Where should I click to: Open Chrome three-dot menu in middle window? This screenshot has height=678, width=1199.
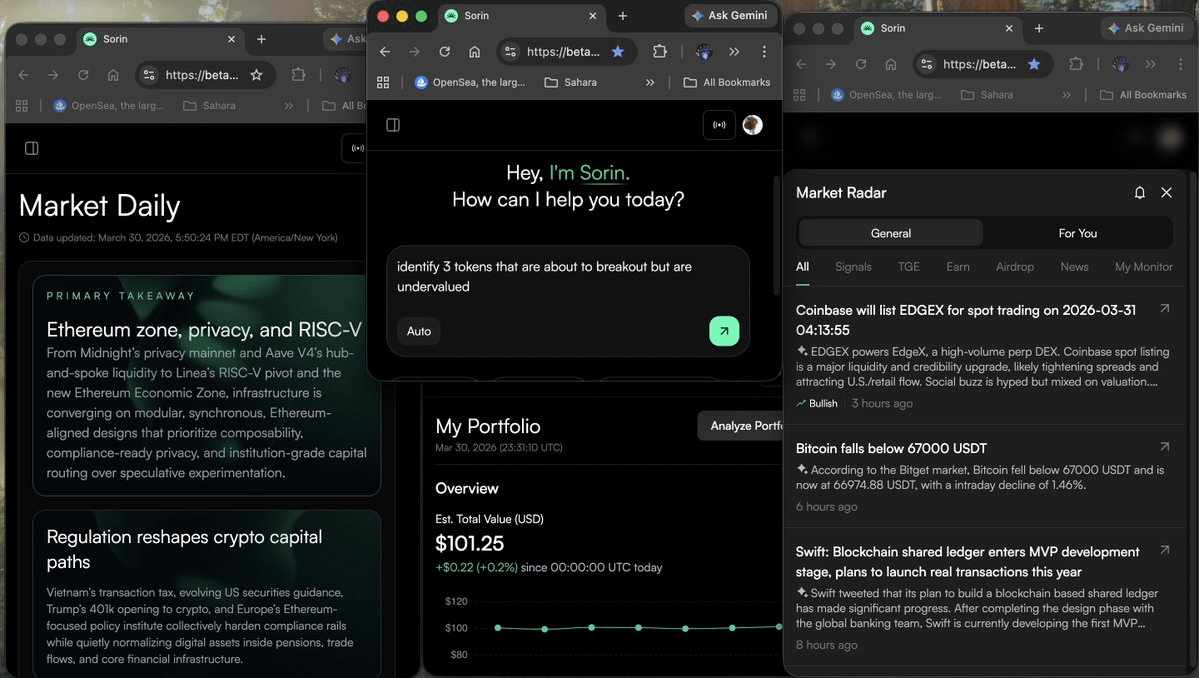click(x=764, y=52)
